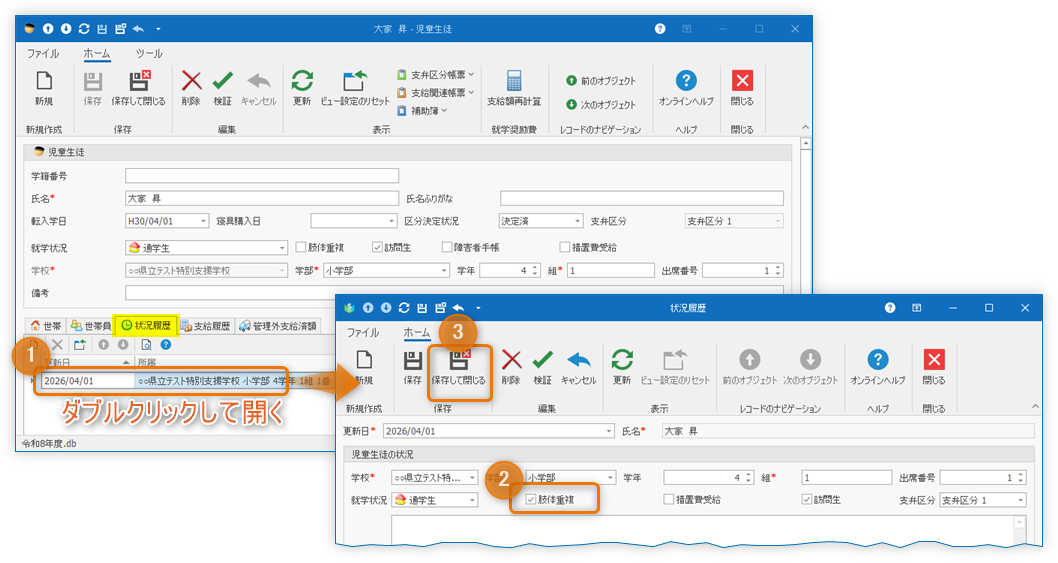
Task: Open 学部 dropdown in 児童生徒 window
Action: [444, 271]
